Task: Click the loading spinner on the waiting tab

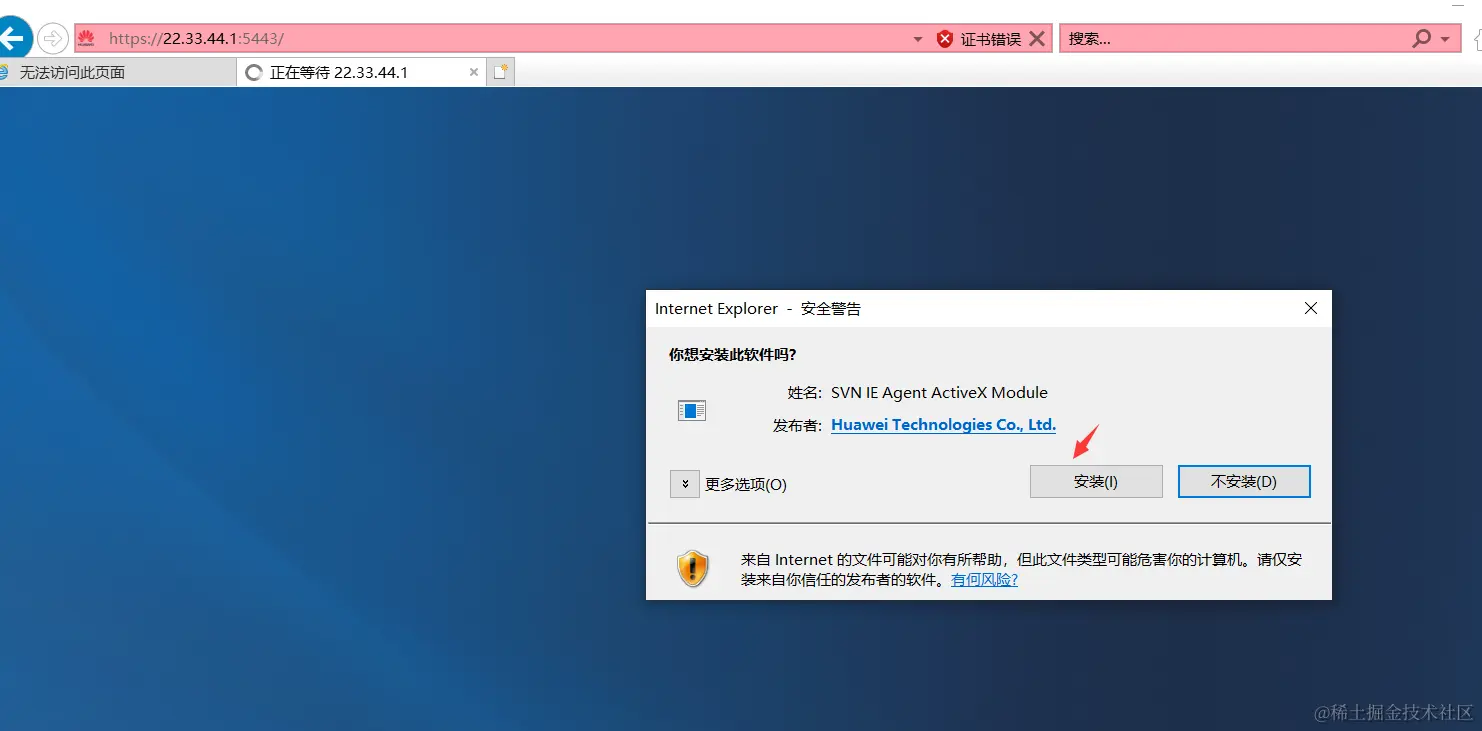Action: (x=254, y=72)
